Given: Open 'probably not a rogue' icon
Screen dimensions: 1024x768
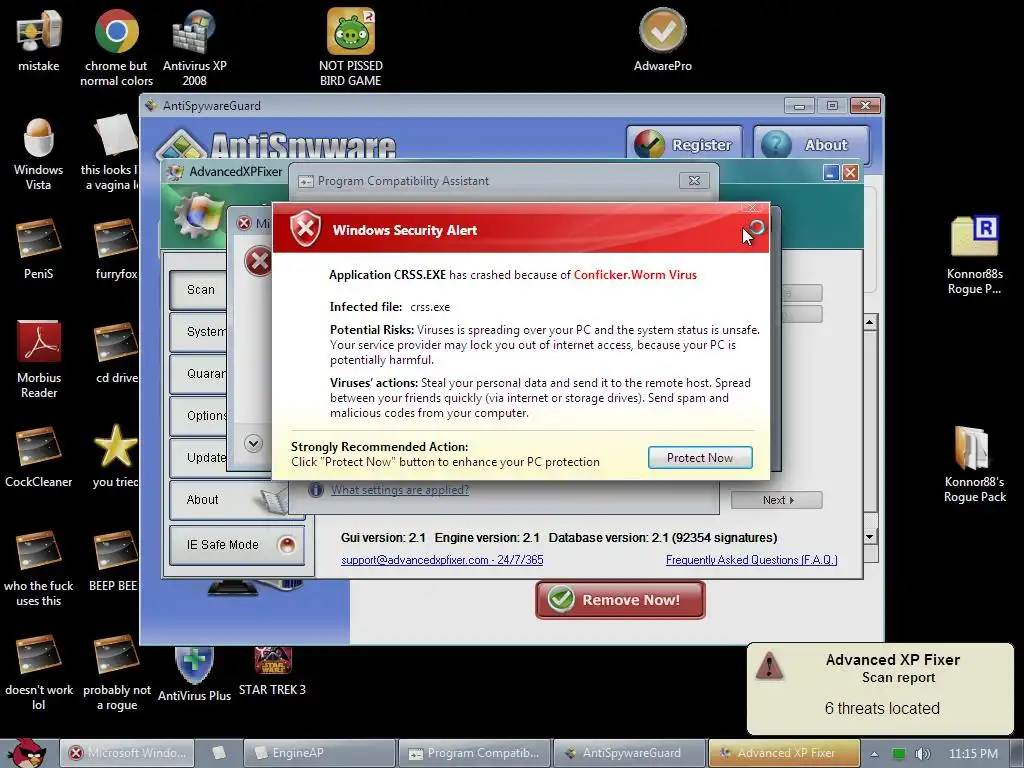Looking at the screenshot, I should tap(116, 673).
